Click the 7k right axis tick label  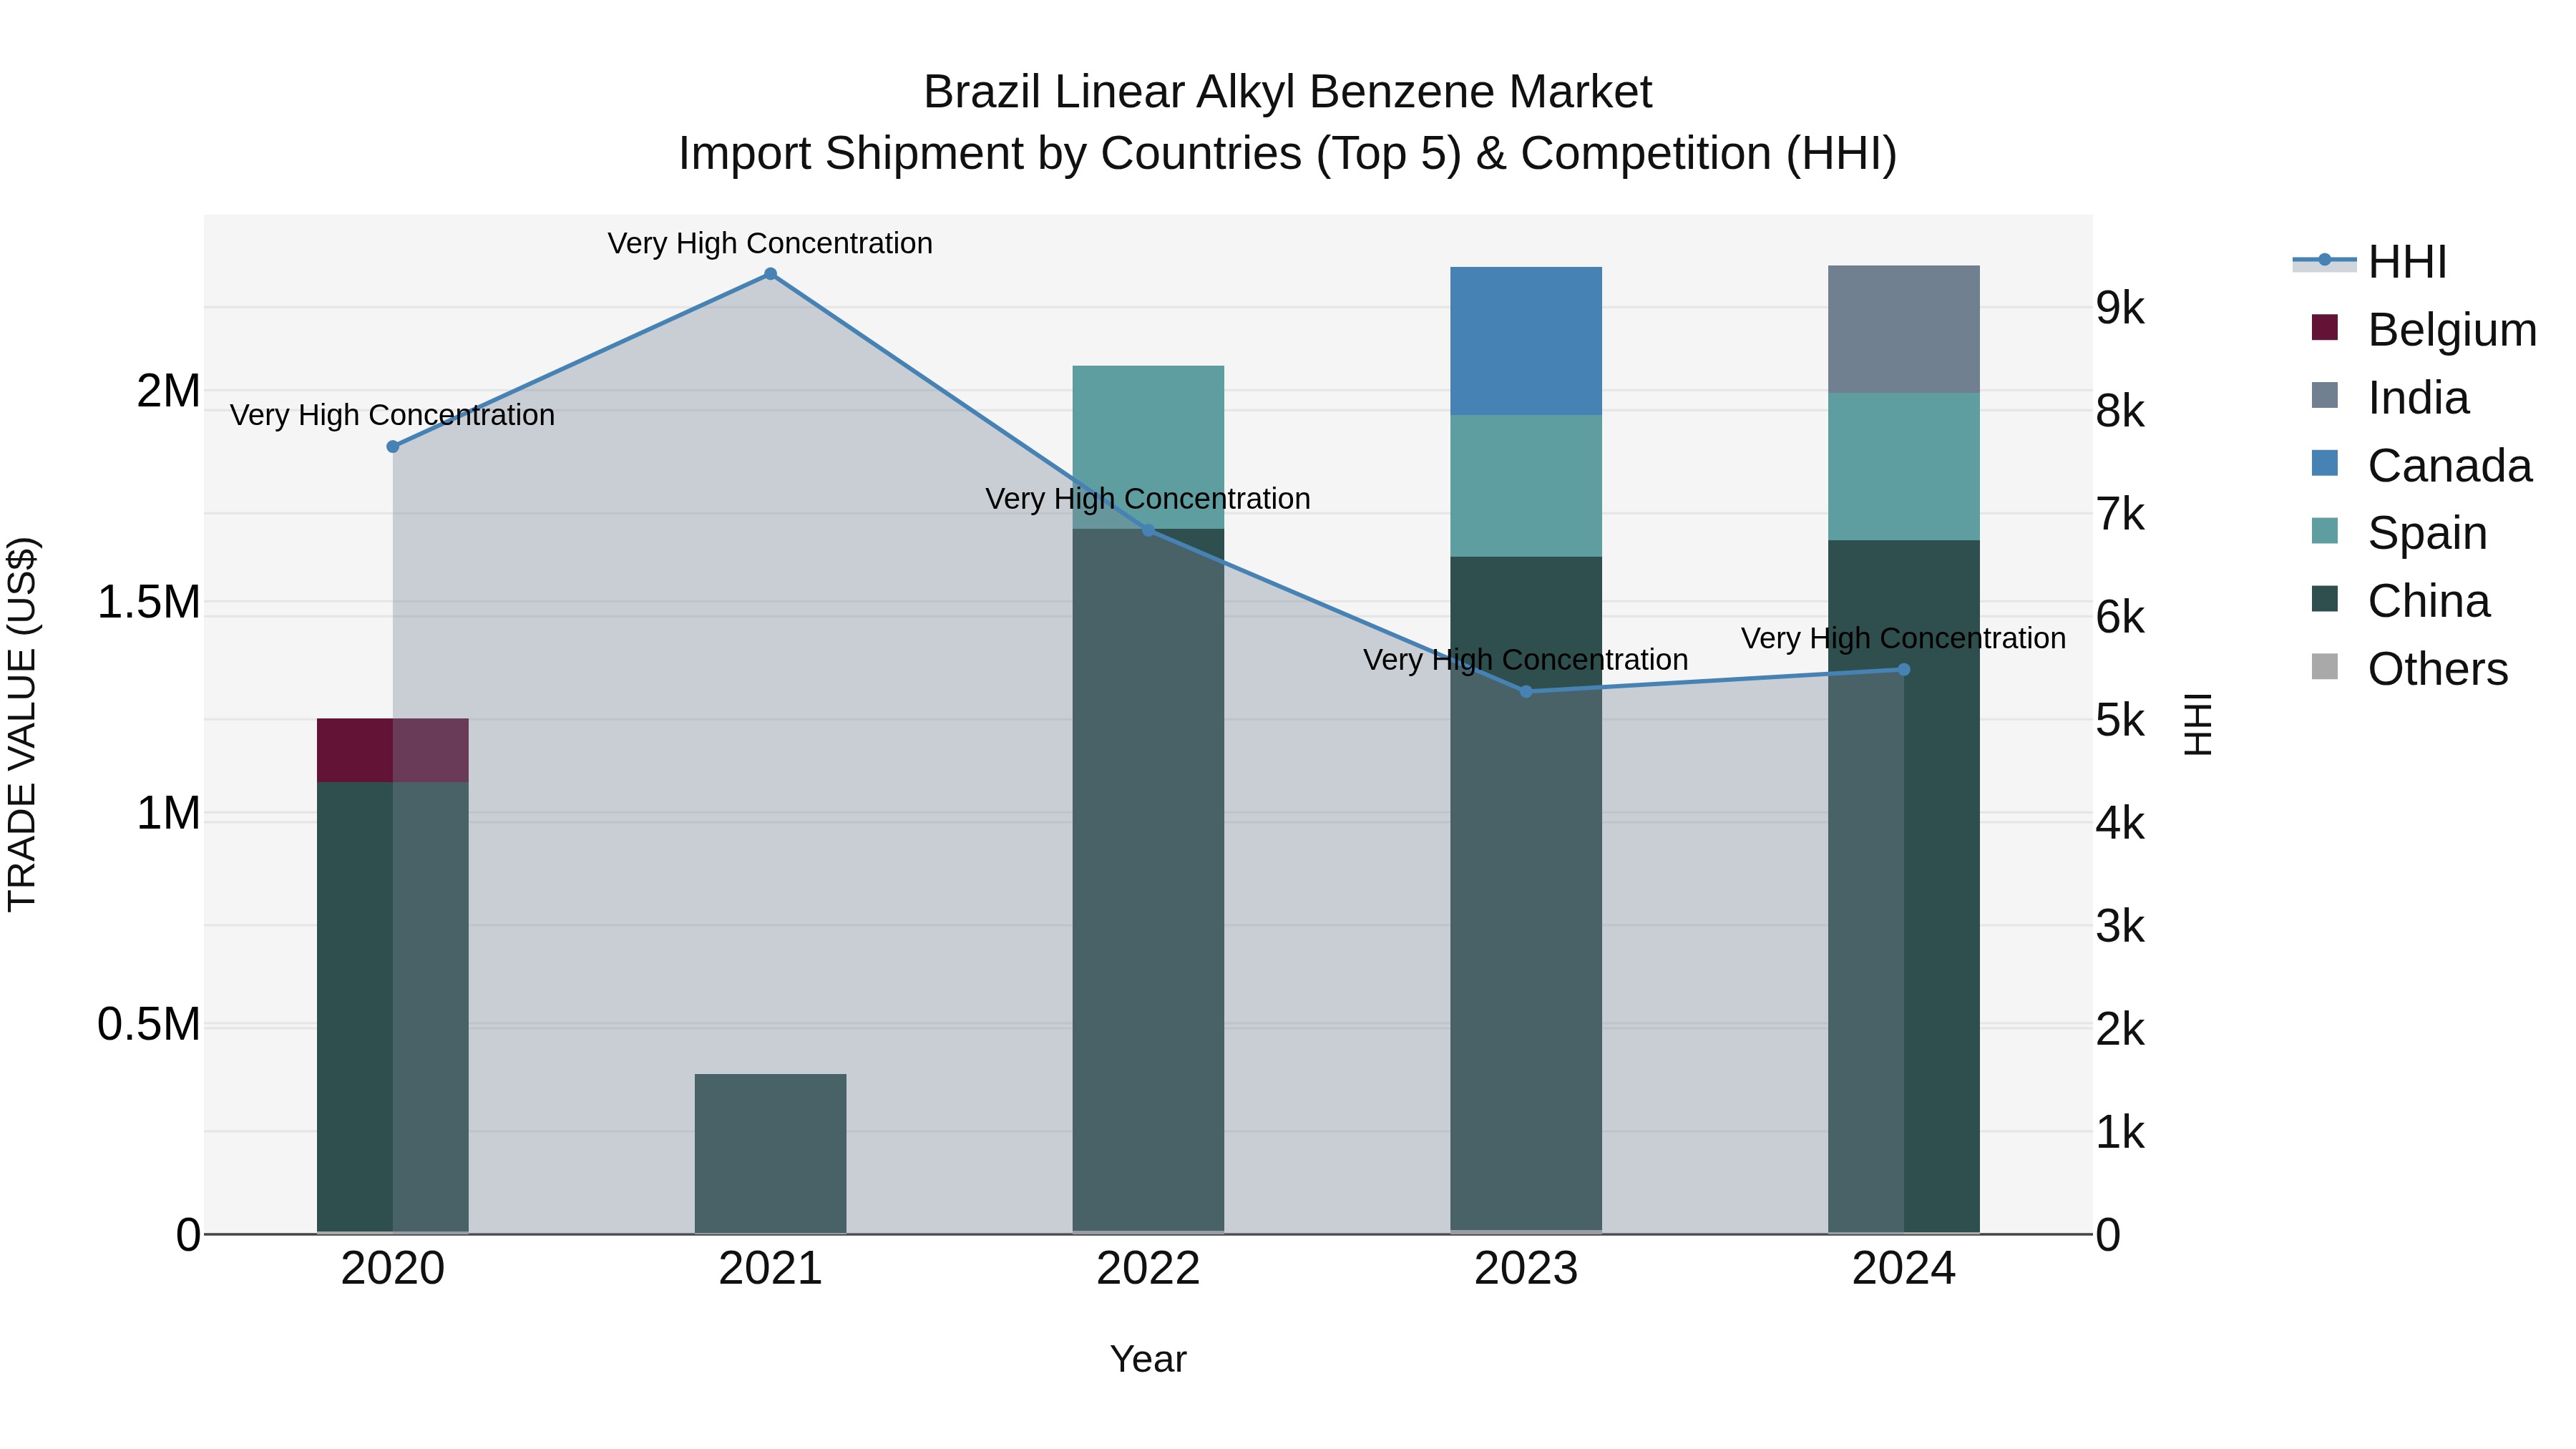tap(2121, 514)
